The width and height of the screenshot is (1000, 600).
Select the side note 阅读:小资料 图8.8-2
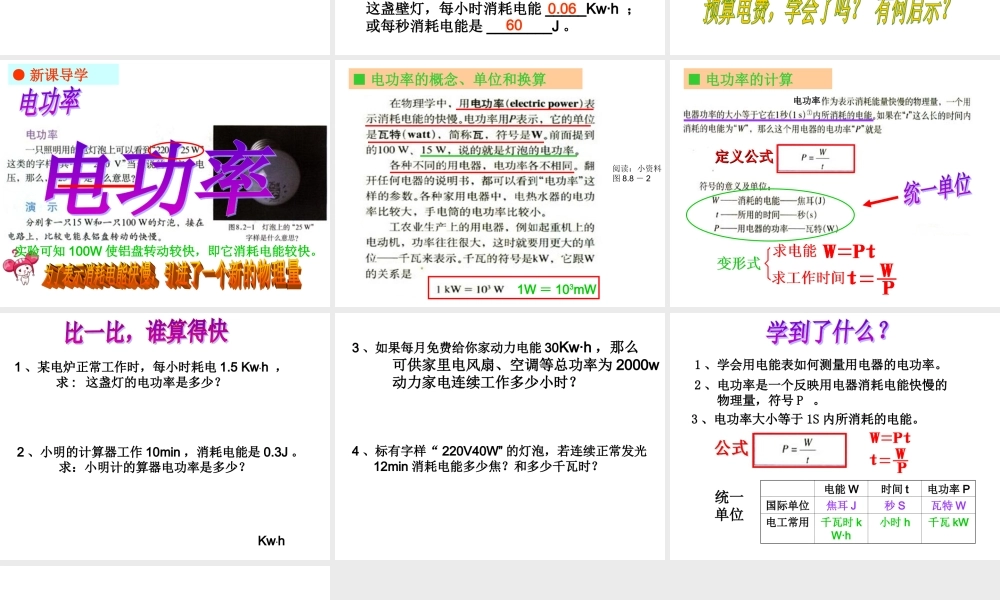[x=636, y=173]
